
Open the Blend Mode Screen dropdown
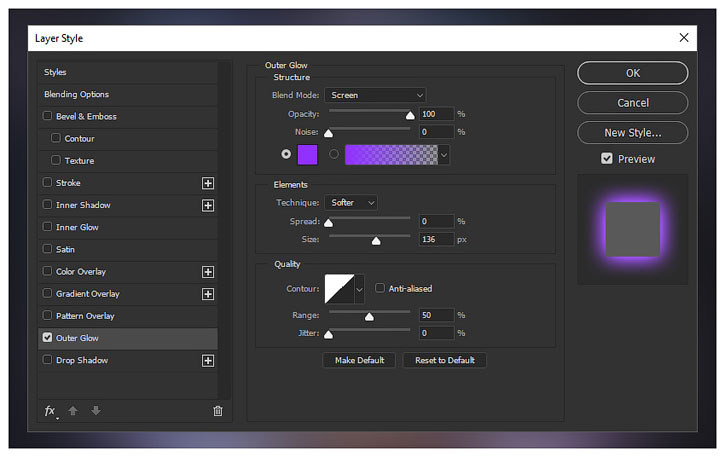click(x=375, y=95)
